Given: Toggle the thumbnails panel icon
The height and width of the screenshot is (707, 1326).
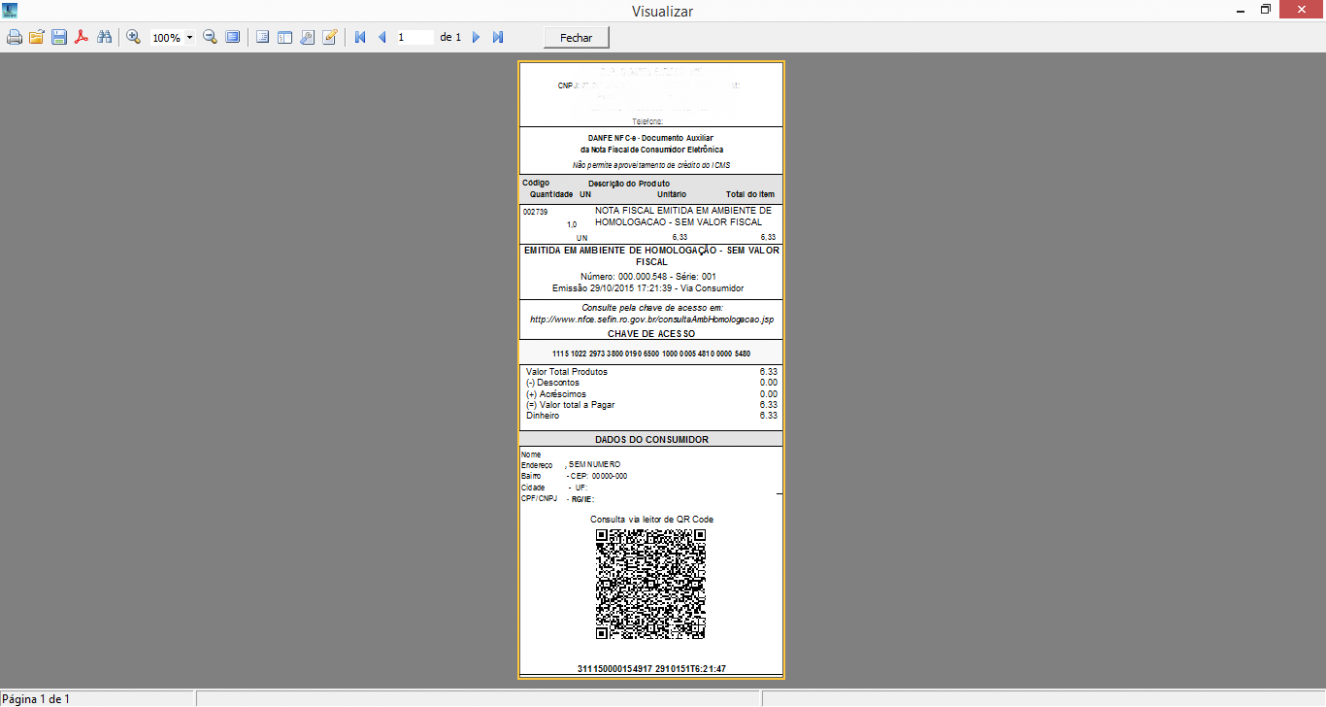Looking at the screenshot, I should [x=285, y=37].
